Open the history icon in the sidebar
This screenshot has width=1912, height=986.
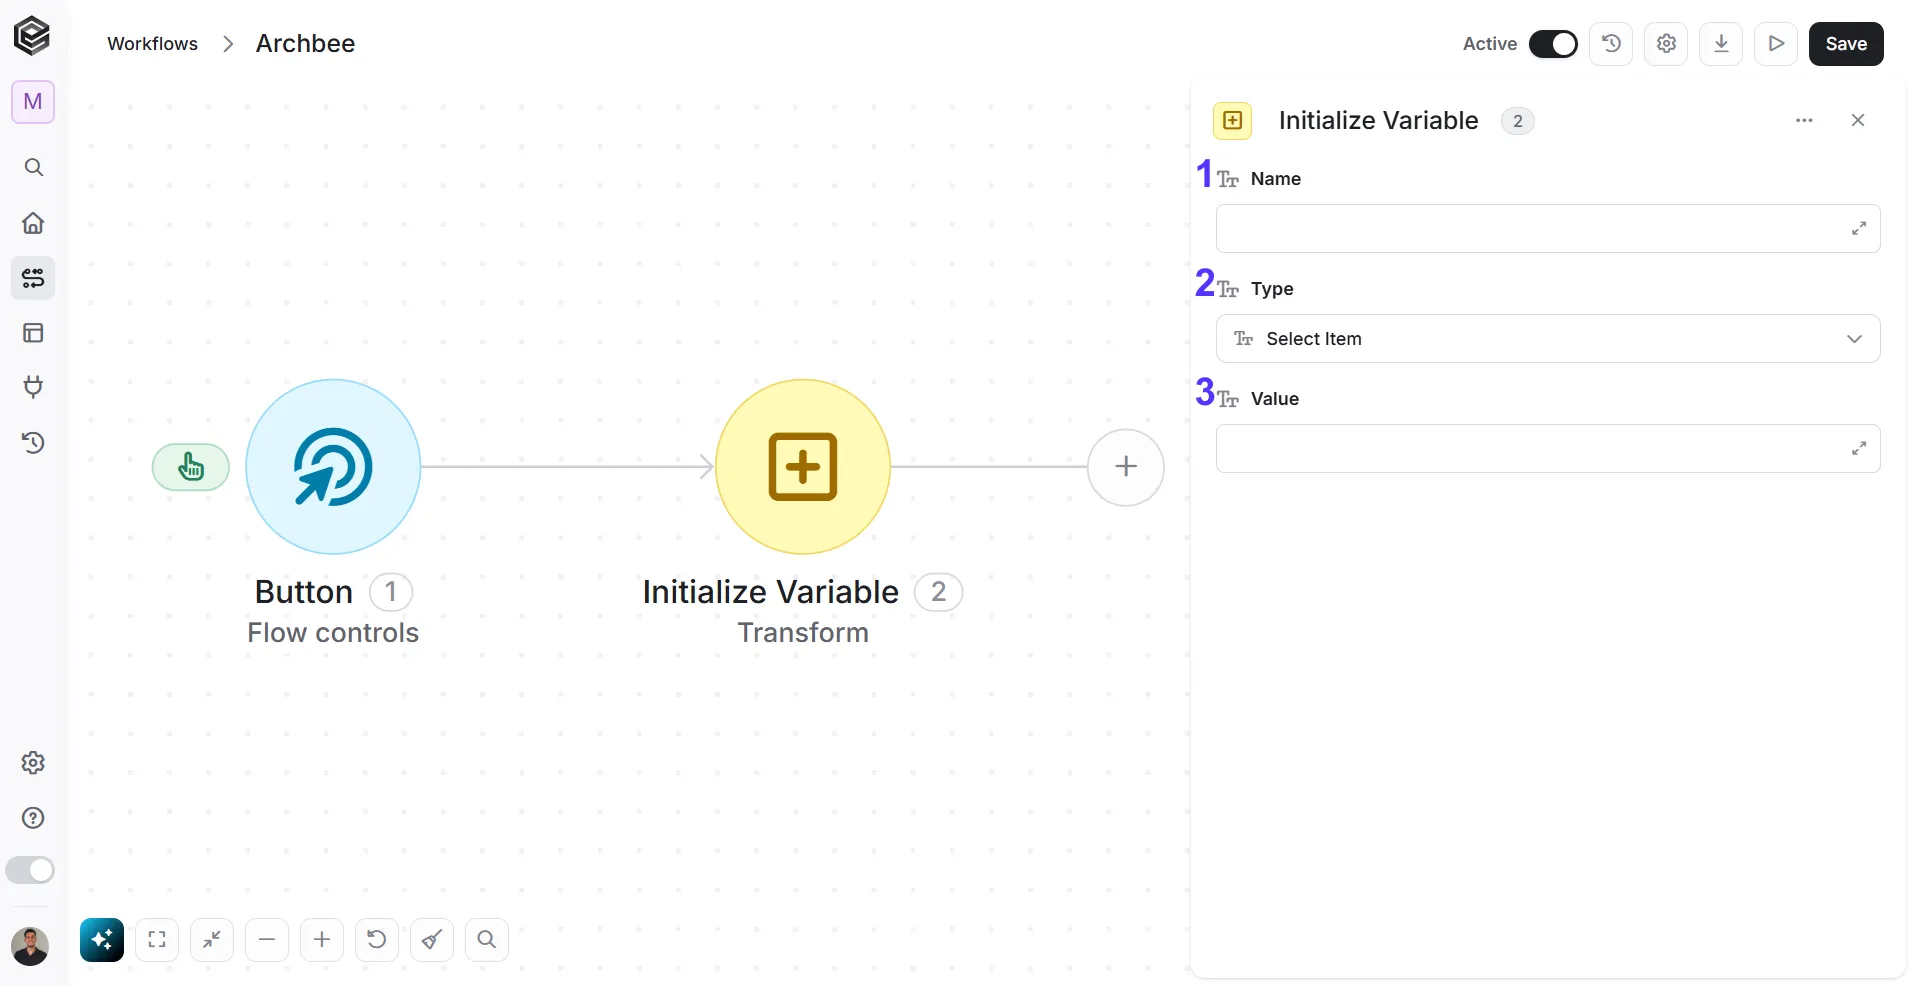coord(33,443)
